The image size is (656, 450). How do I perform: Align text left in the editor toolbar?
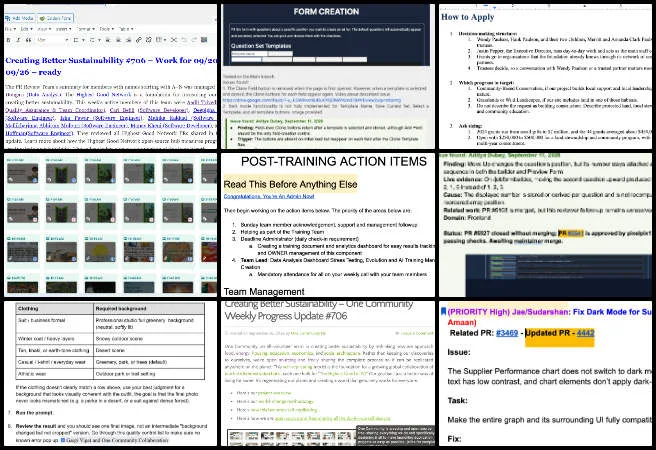click(108, 40)
